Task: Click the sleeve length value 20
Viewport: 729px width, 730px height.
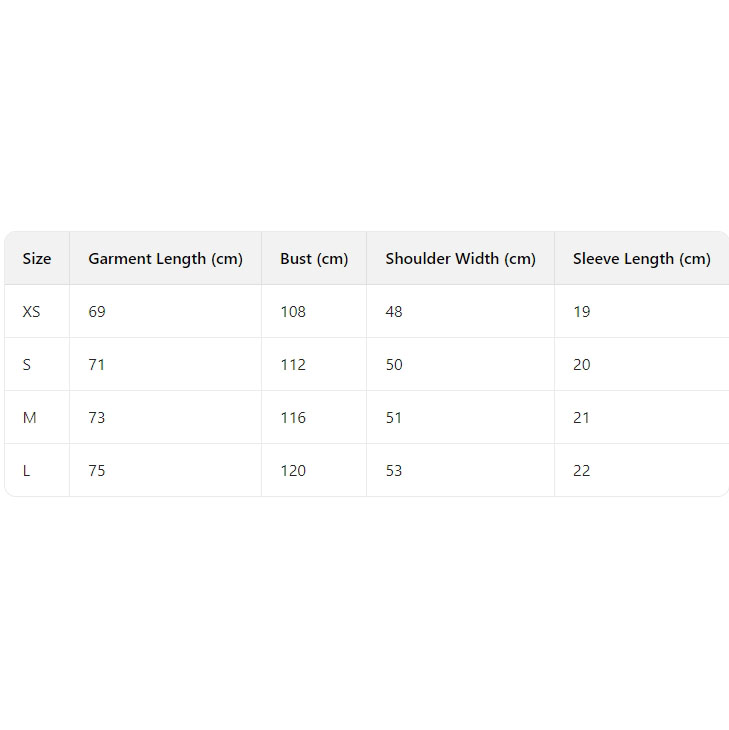Action: click(582, 365)
